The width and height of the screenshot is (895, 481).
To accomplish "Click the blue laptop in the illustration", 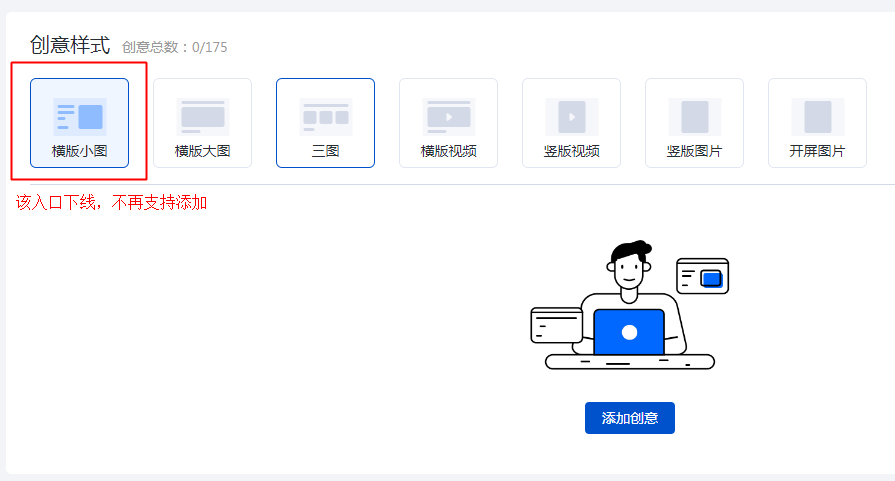I will [629, 332].
